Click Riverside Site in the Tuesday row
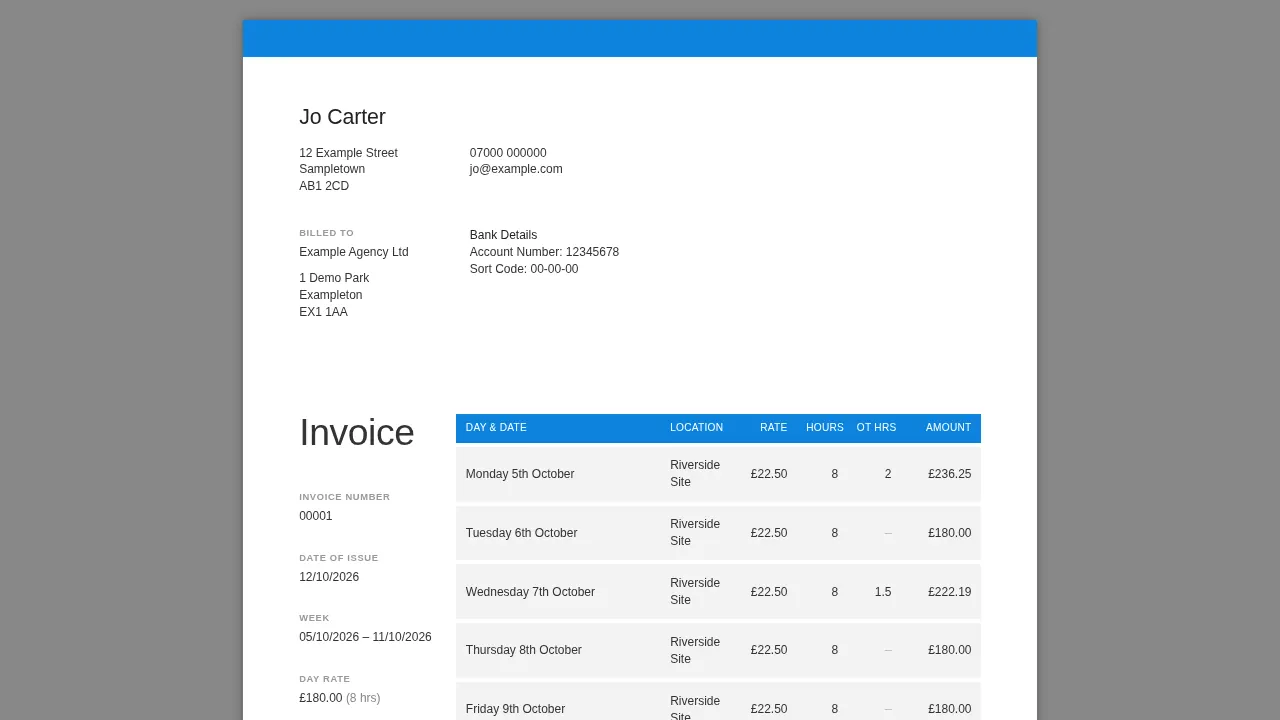The image size is (1280, 720). (x=695, y=533)
